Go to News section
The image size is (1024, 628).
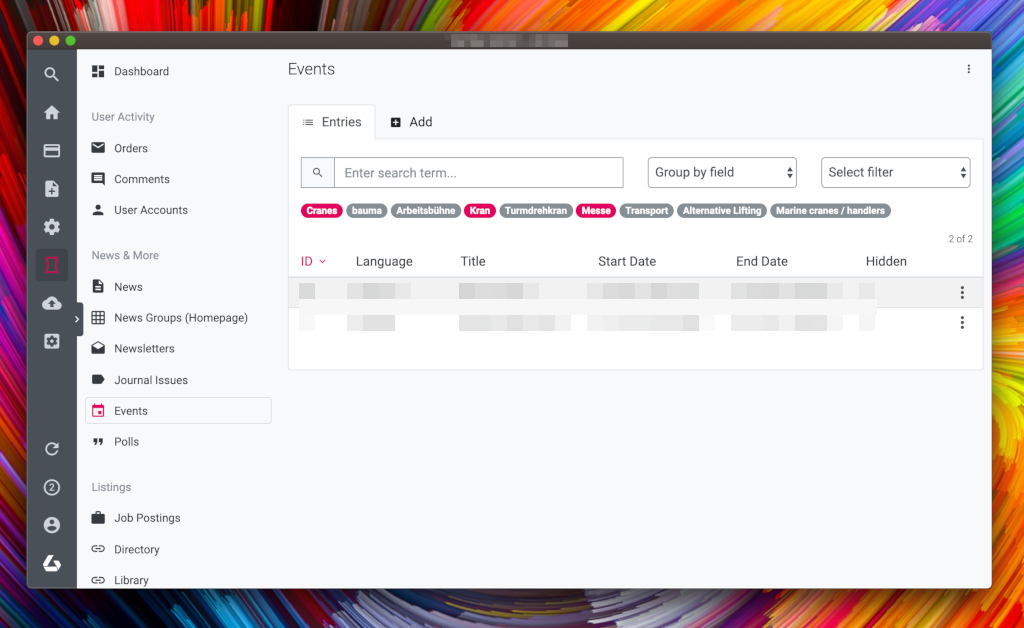click(128, 287)
